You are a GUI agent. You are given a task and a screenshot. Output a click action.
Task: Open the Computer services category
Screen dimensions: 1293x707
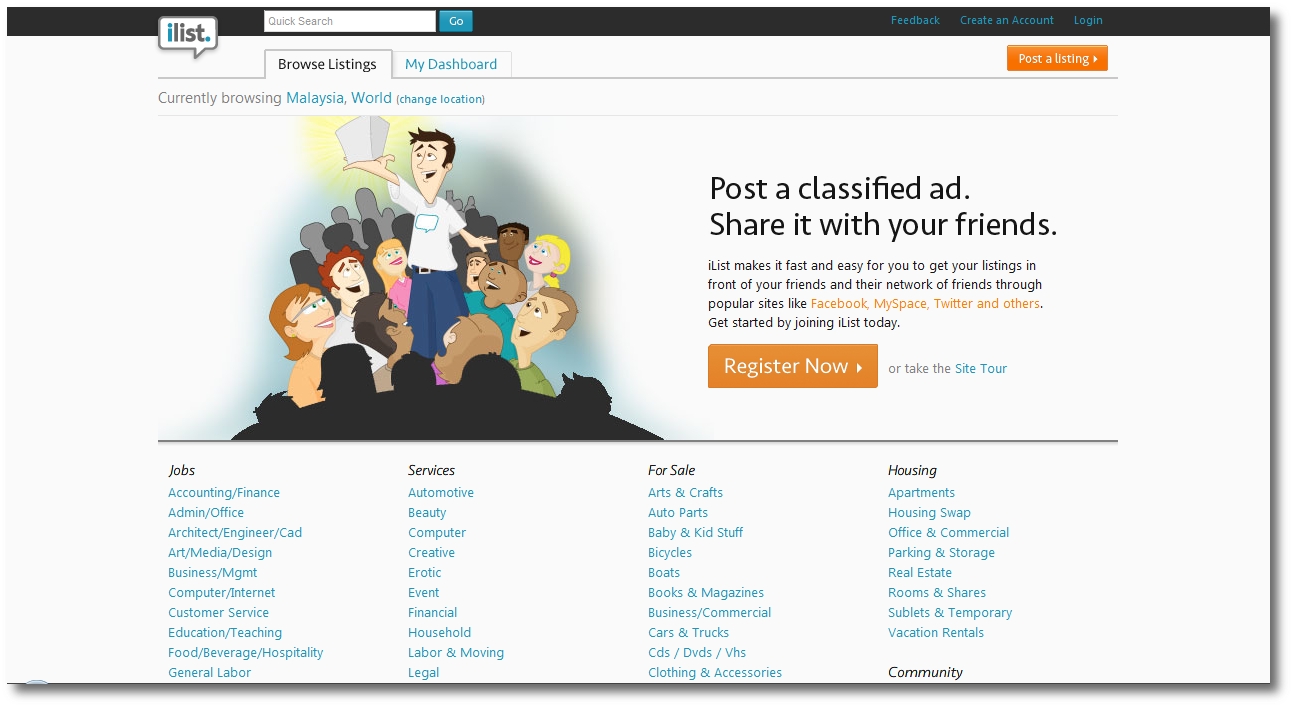click(x=437, y=533)
